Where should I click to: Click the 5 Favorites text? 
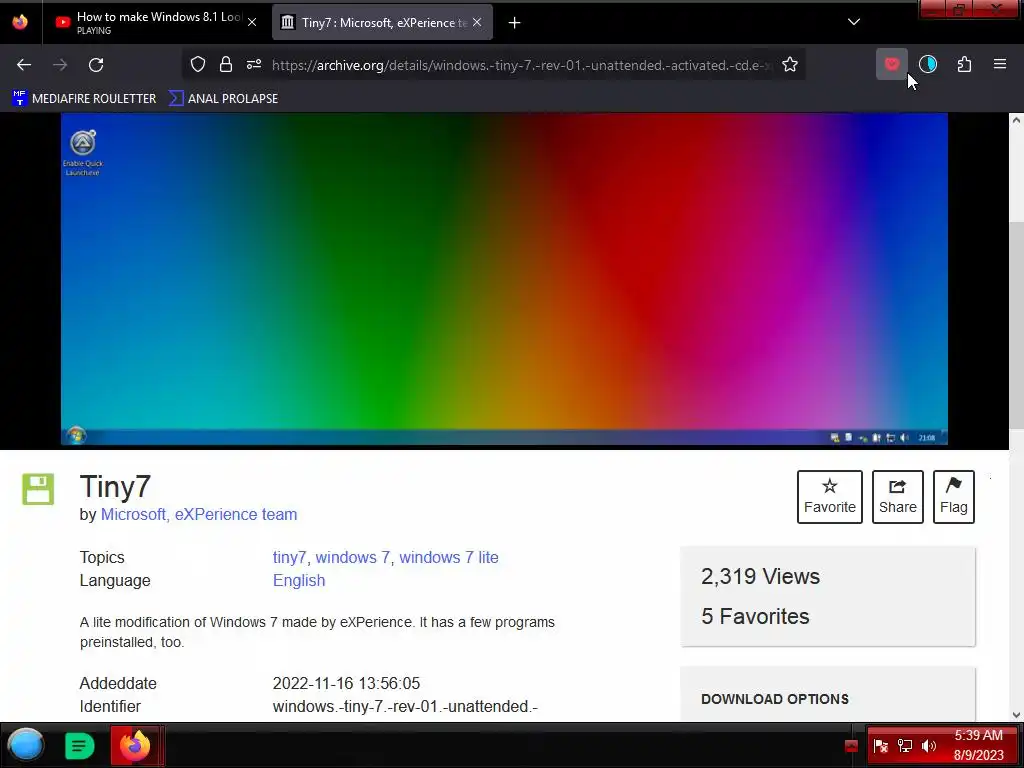click(x=755, y=616)
